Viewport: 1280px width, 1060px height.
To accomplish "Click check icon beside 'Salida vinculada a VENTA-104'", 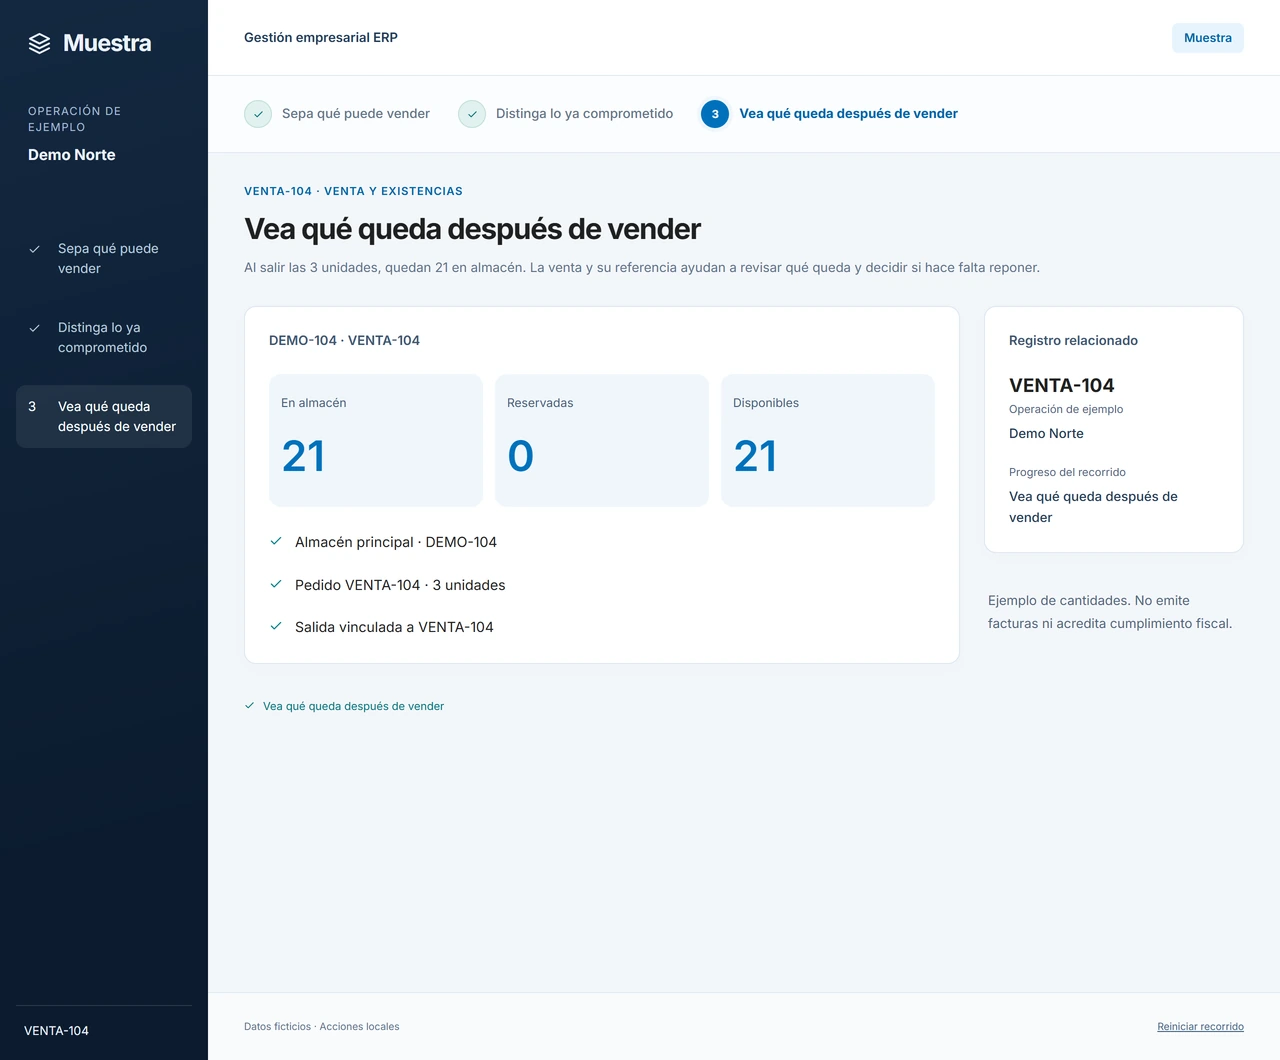I will (276, 626).
